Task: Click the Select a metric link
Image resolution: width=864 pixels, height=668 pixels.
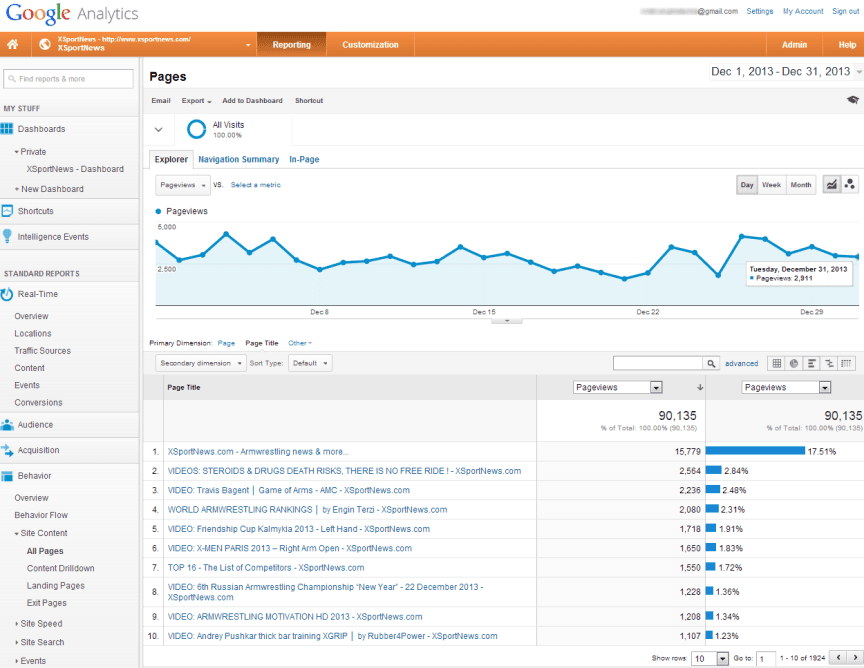Action: point(256,185)
